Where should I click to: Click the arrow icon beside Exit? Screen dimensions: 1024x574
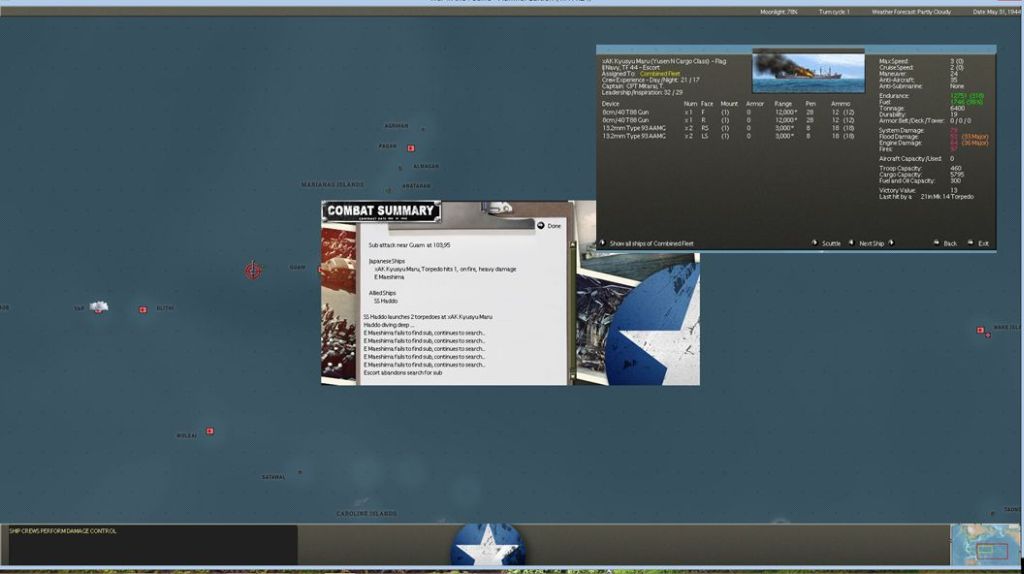970,243
